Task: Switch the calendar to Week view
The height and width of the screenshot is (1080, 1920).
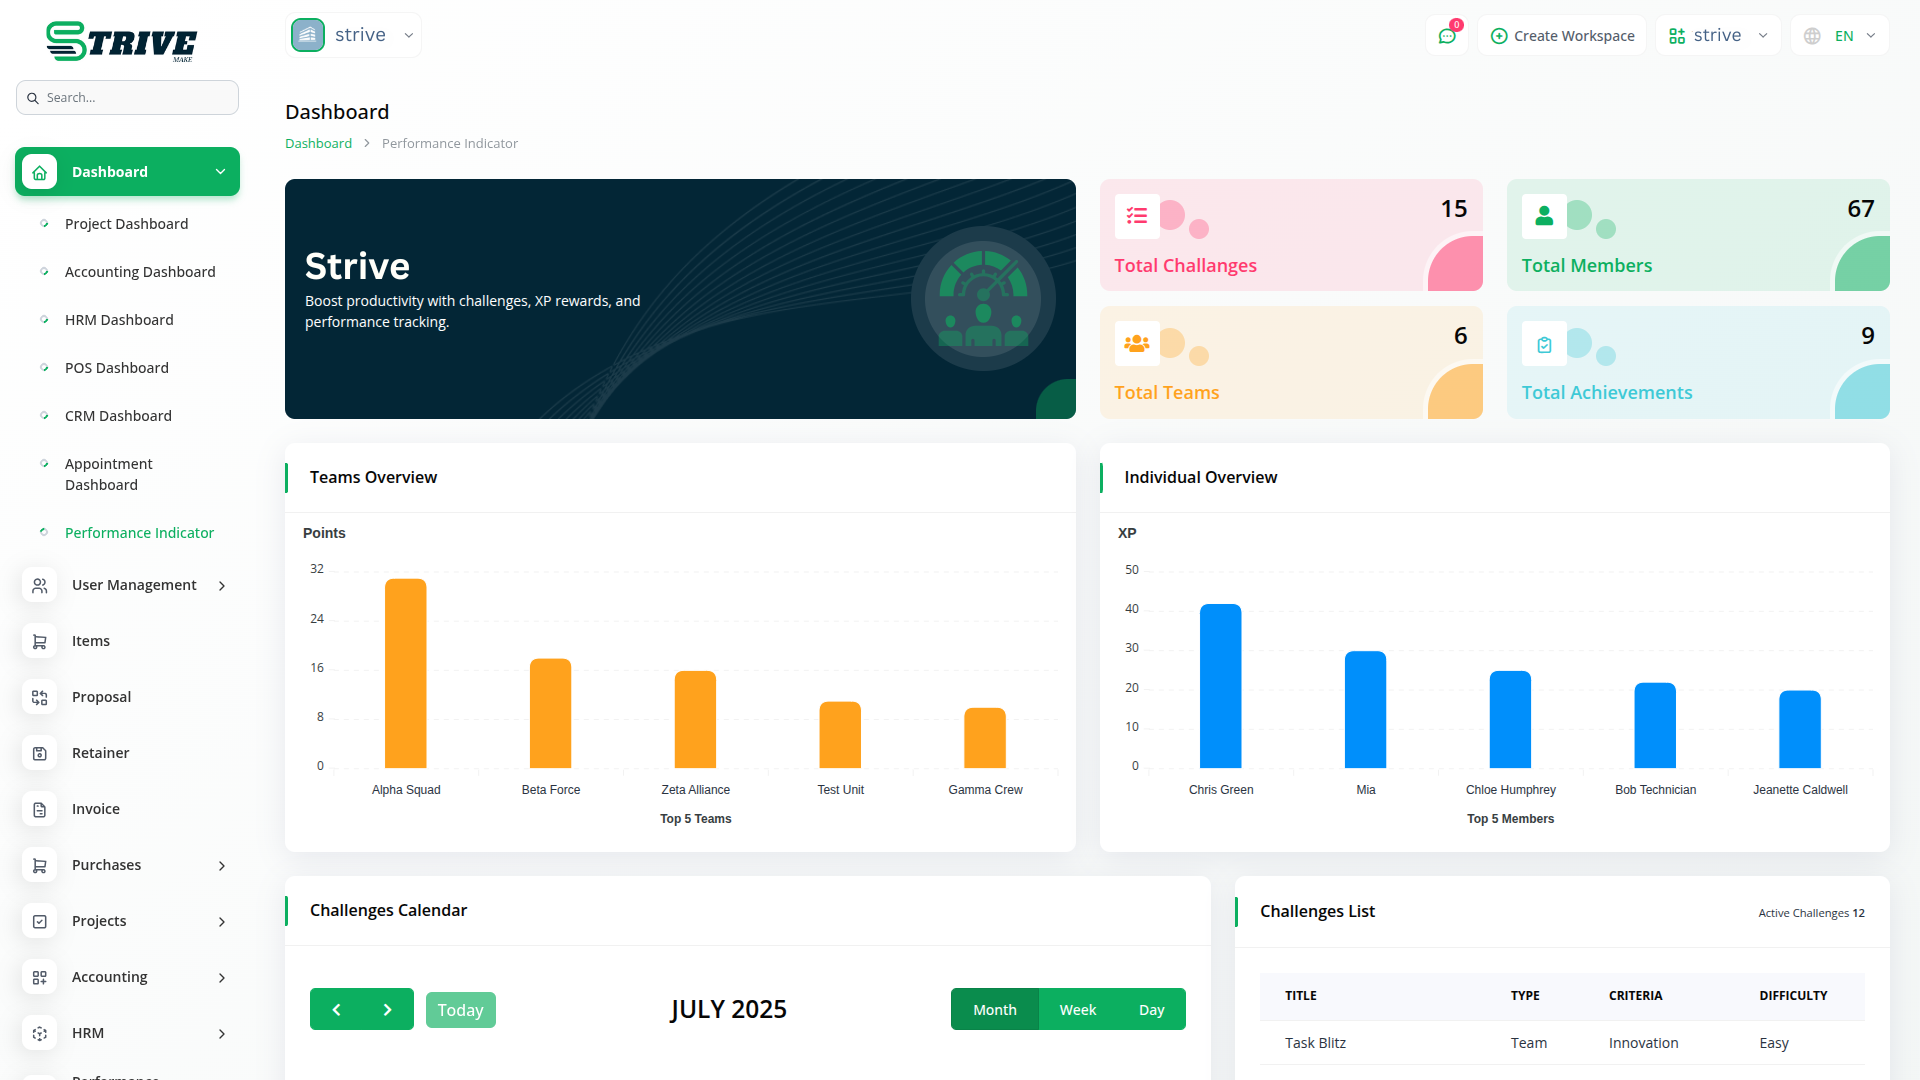Action: pyautogui.click(x=1077, y=1010)
